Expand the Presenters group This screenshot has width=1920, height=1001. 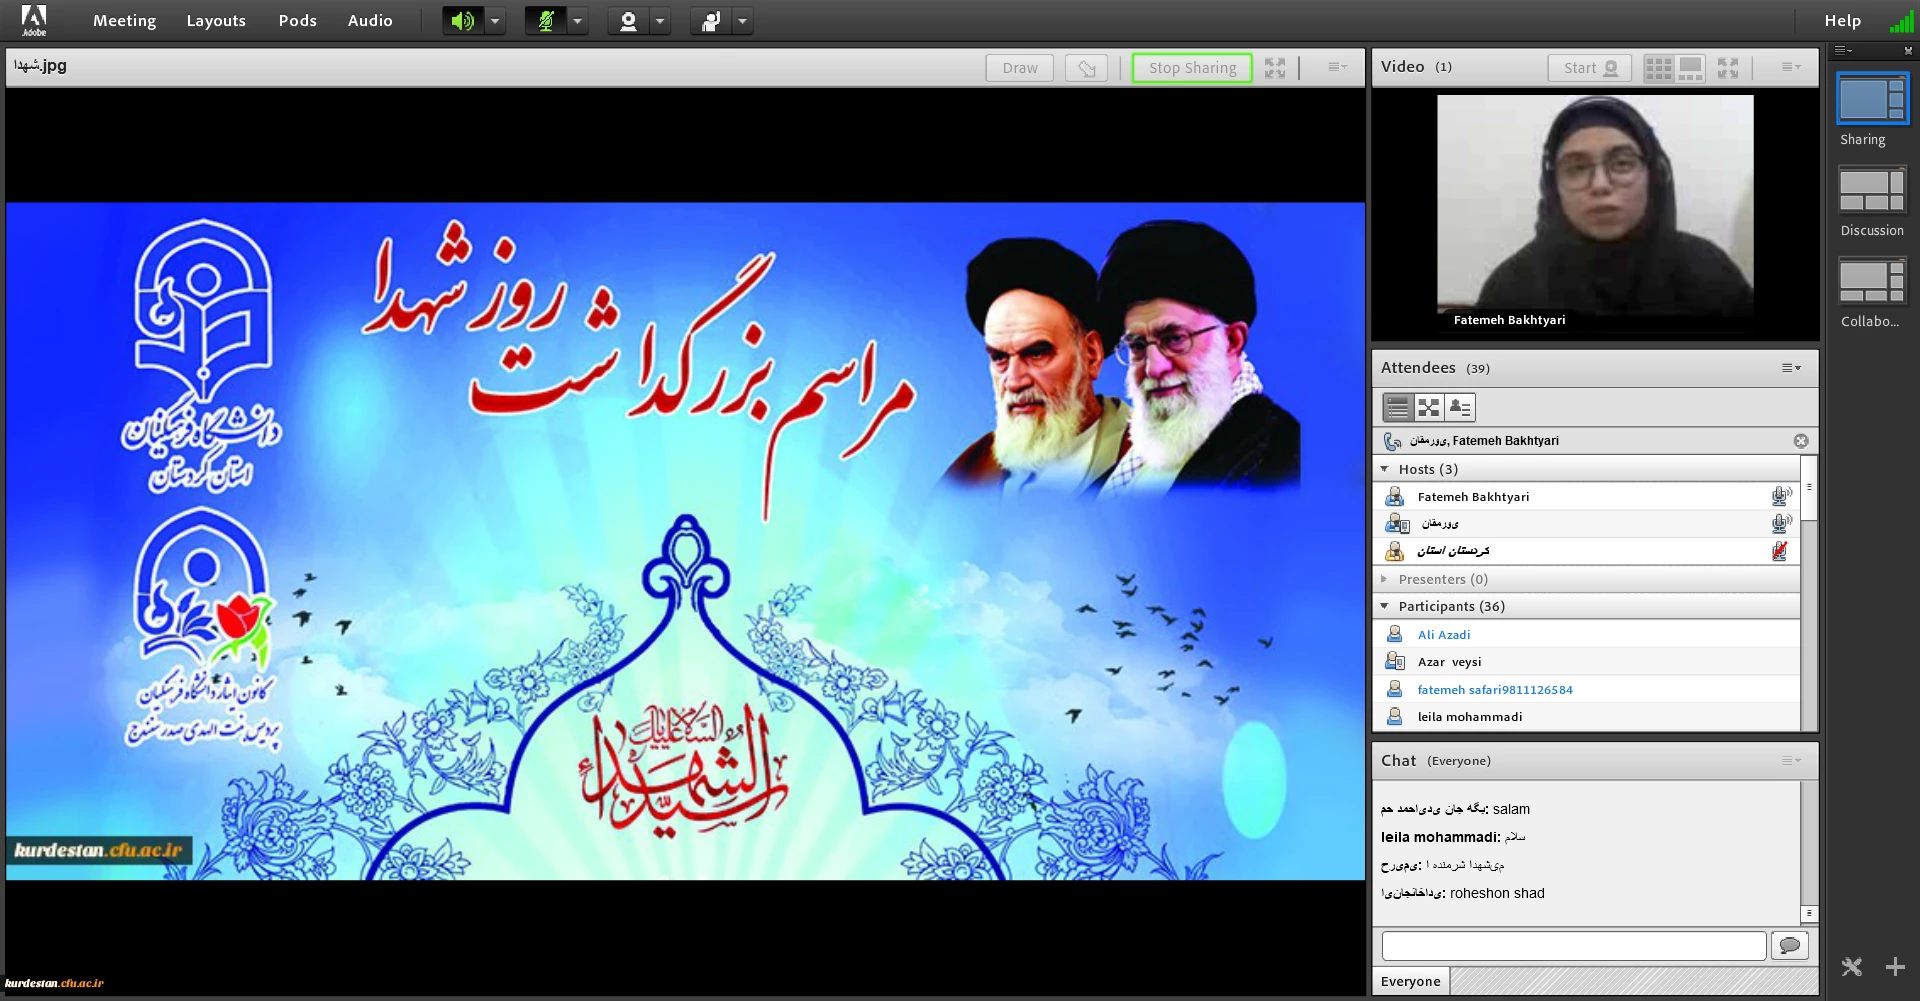(x=1385, y=579)
